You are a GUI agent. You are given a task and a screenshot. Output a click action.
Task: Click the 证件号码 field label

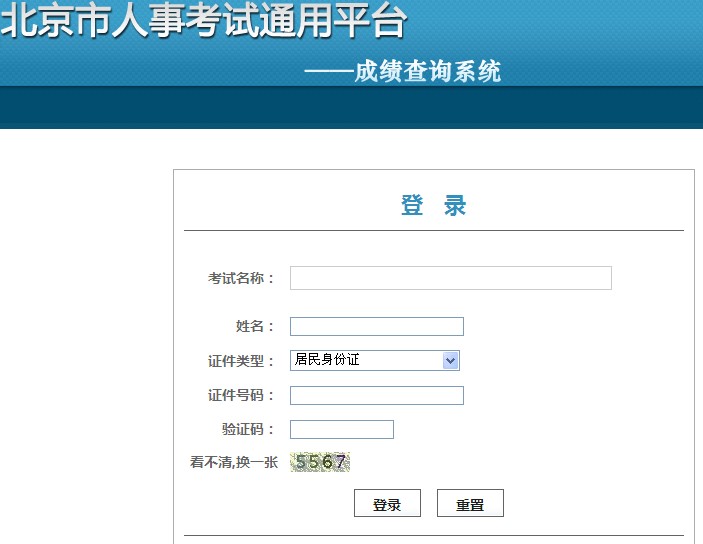(x=241, y=396)
